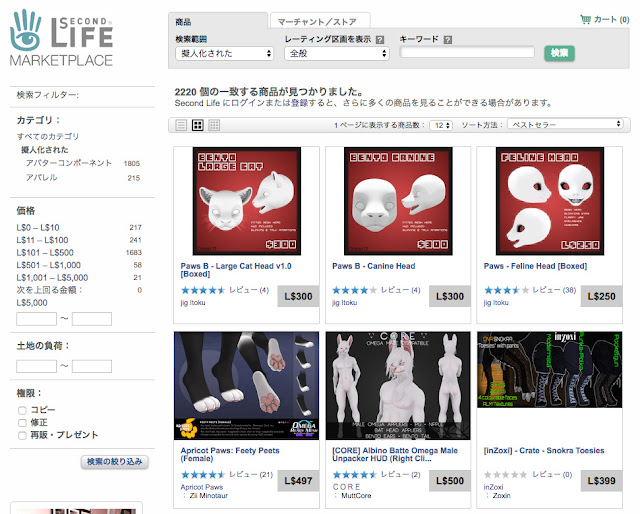
Task: Filter price range L$101 – L$500
Action: point(45,253)
